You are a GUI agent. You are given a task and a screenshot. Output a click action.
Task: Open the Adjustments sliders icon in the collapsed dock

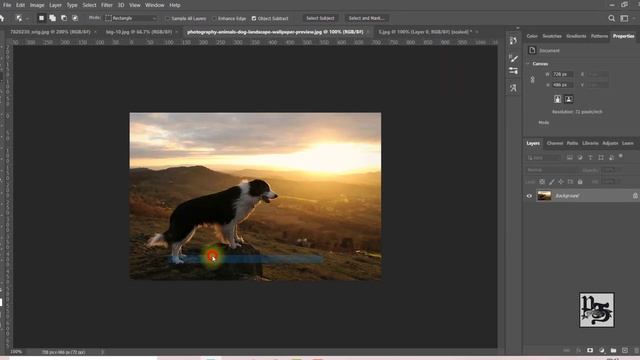(x=513, y=71)
